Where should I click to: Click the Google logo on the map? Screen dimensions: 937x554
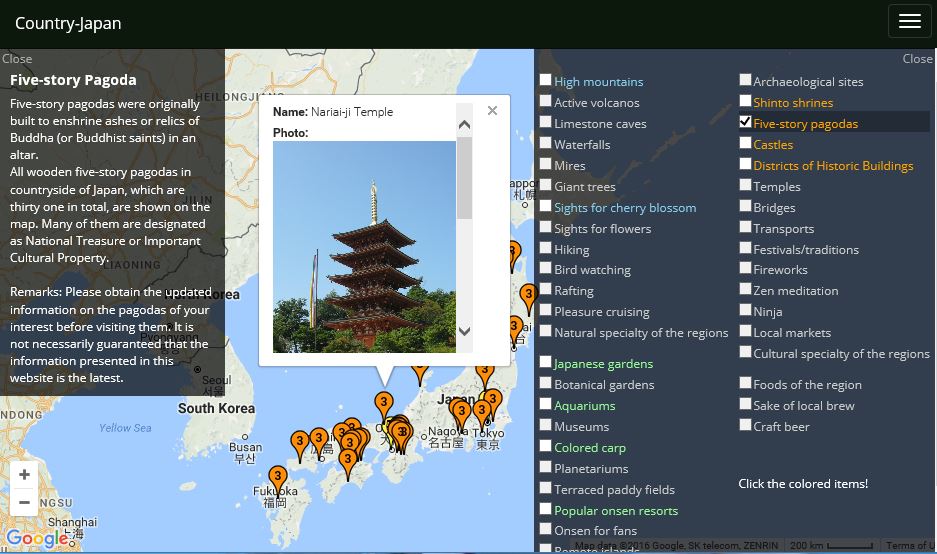coord(37,539)
